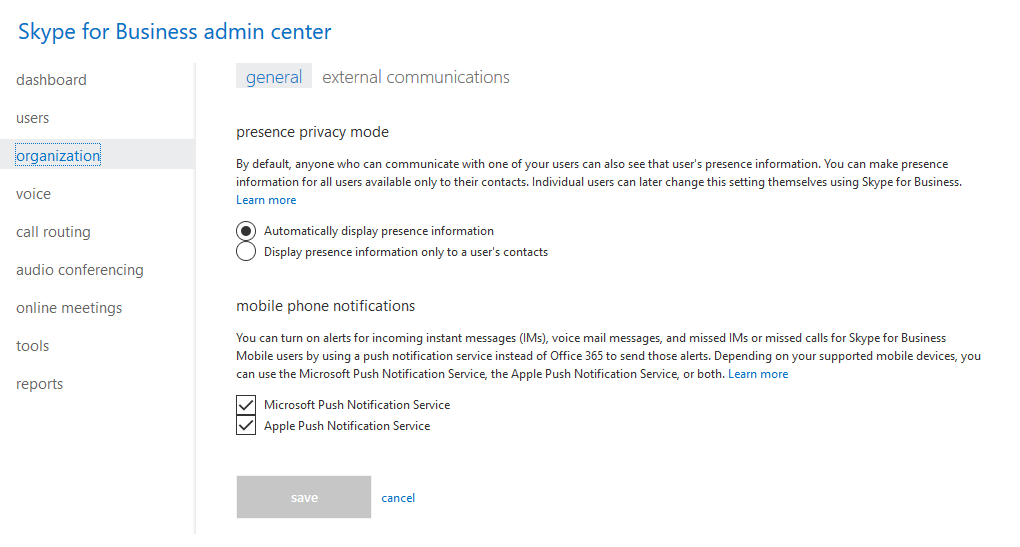1020x547 pixels.
Task: Switch to external communications tab
Action: point(416,77)
